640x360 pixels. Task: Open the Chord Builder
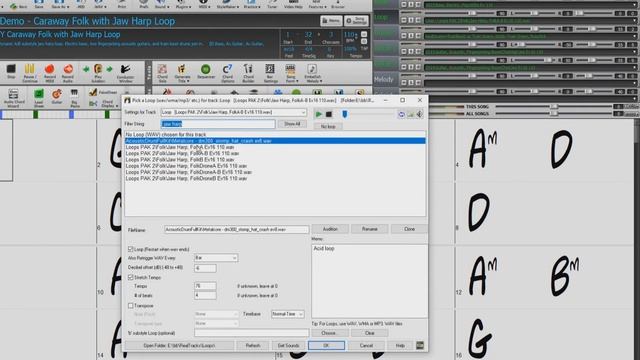tap(248, 73)
